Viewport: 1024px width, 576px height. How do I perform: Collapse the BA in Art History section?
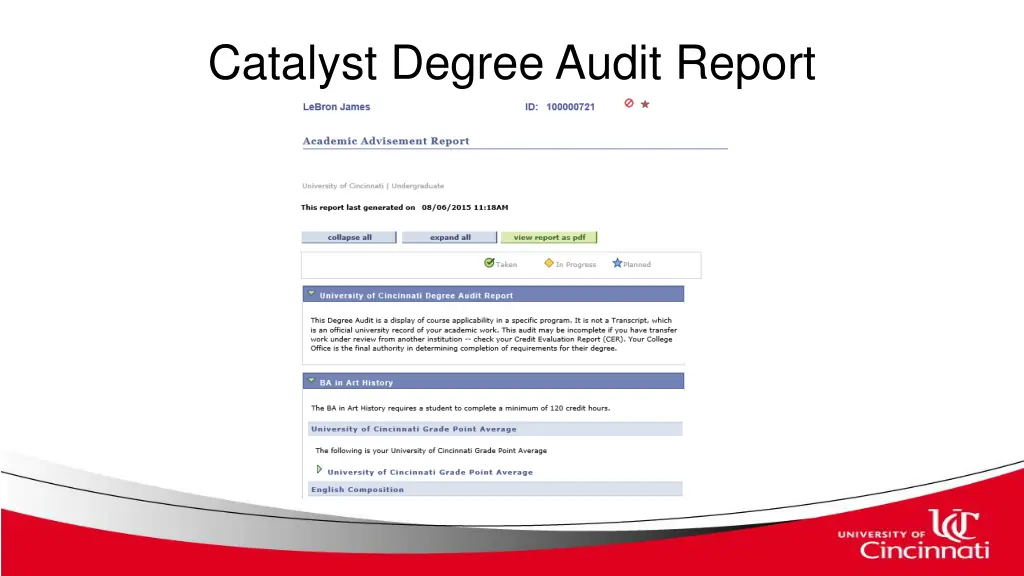[312, 381]
